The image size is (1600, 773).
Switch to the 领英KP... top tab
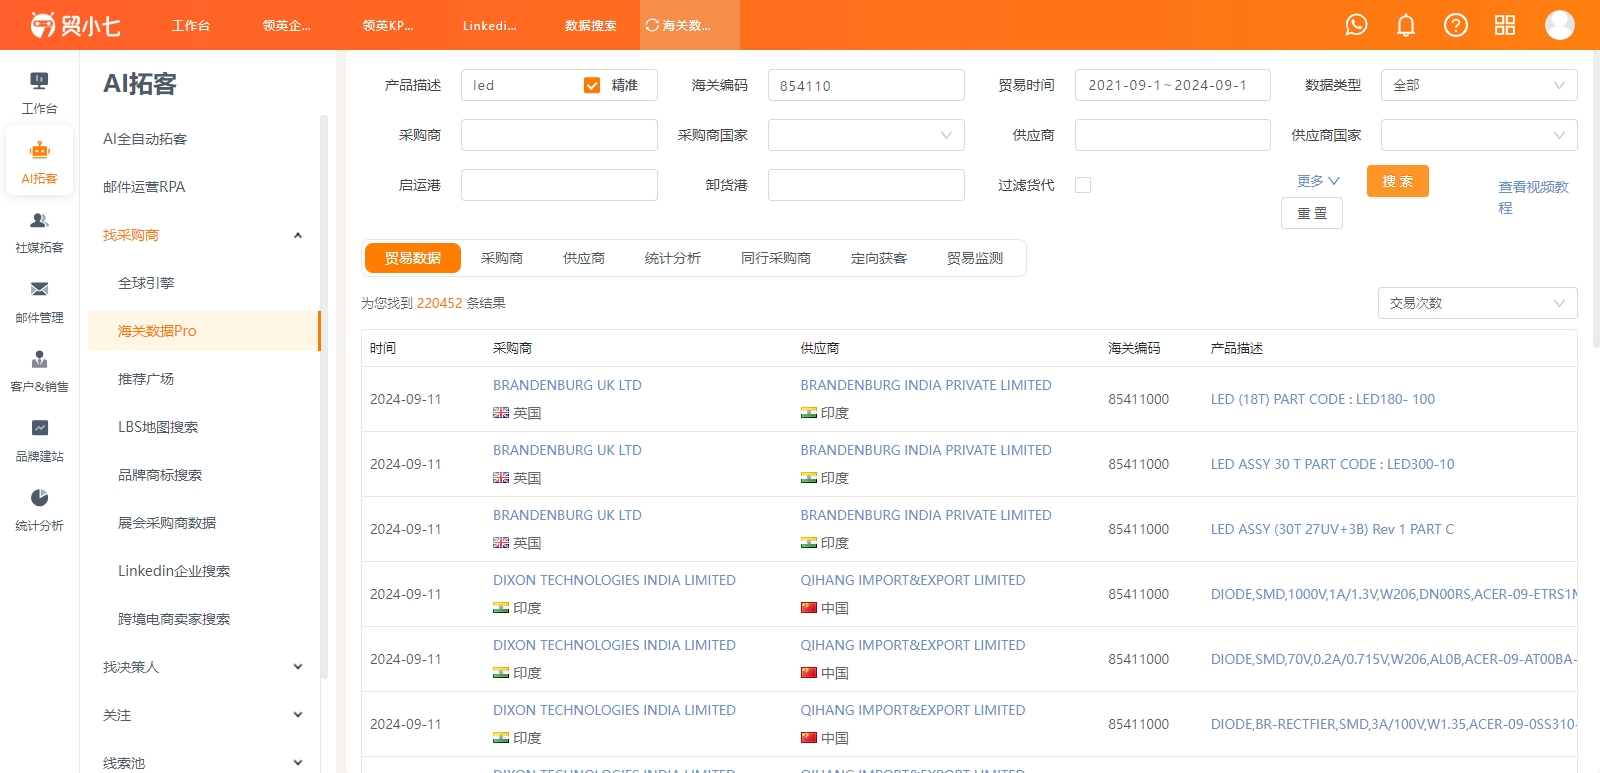[x=388, y=25]
